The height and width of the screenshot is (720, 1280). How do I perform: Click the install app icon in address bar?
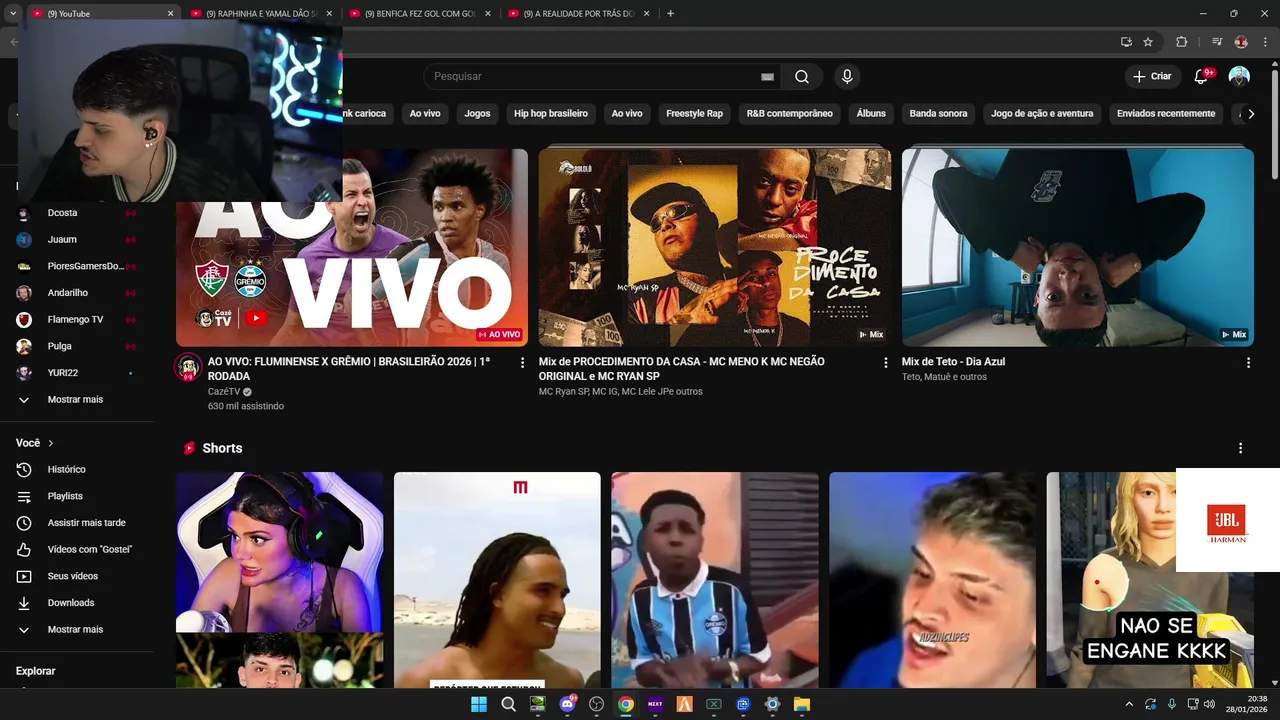(1126, 42)
